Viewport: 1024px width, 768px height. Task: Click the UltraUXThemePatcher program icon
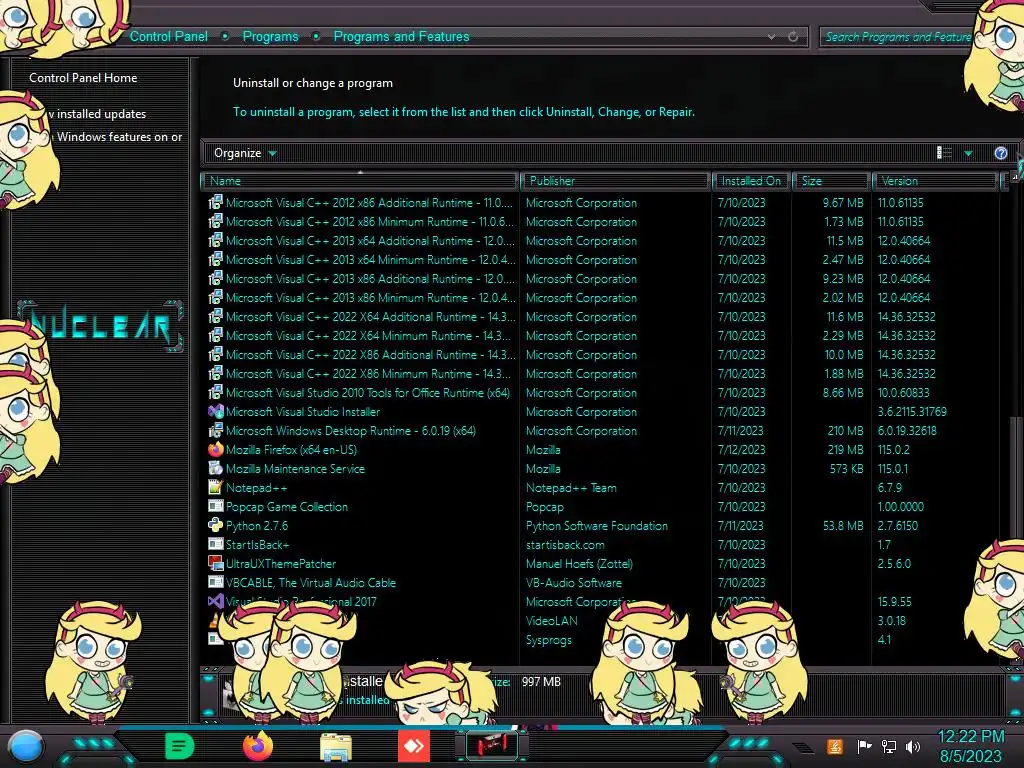216,563
